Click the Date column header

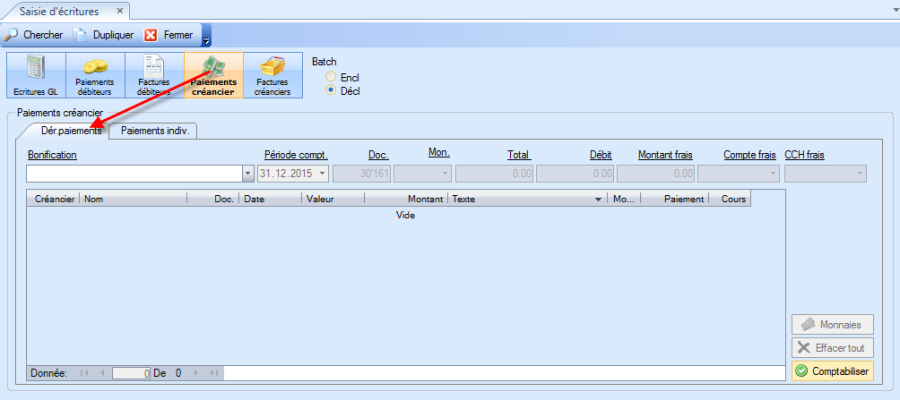tap(270, 199)
